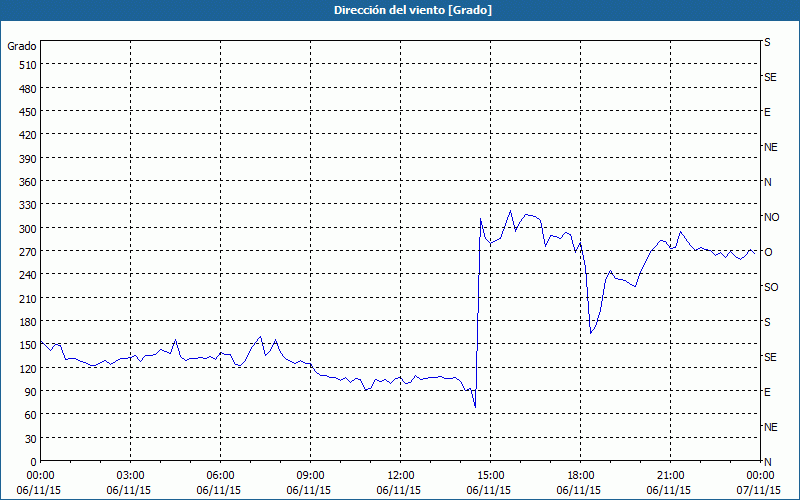Screen dimensions: 800x500
Task: Select the 240 degree axis label
Action: pos(28,275)
